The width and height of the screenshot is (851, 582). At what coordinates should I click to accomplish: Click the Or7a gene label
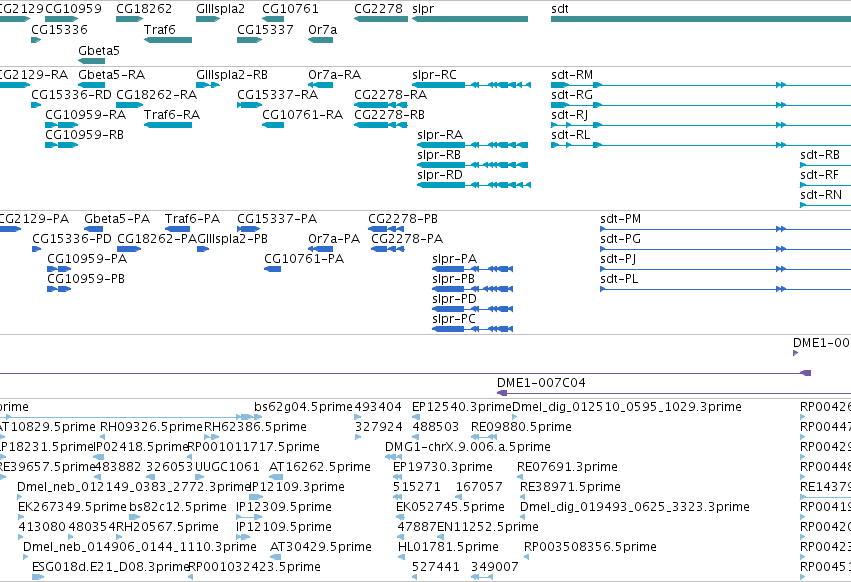(322, 29)
